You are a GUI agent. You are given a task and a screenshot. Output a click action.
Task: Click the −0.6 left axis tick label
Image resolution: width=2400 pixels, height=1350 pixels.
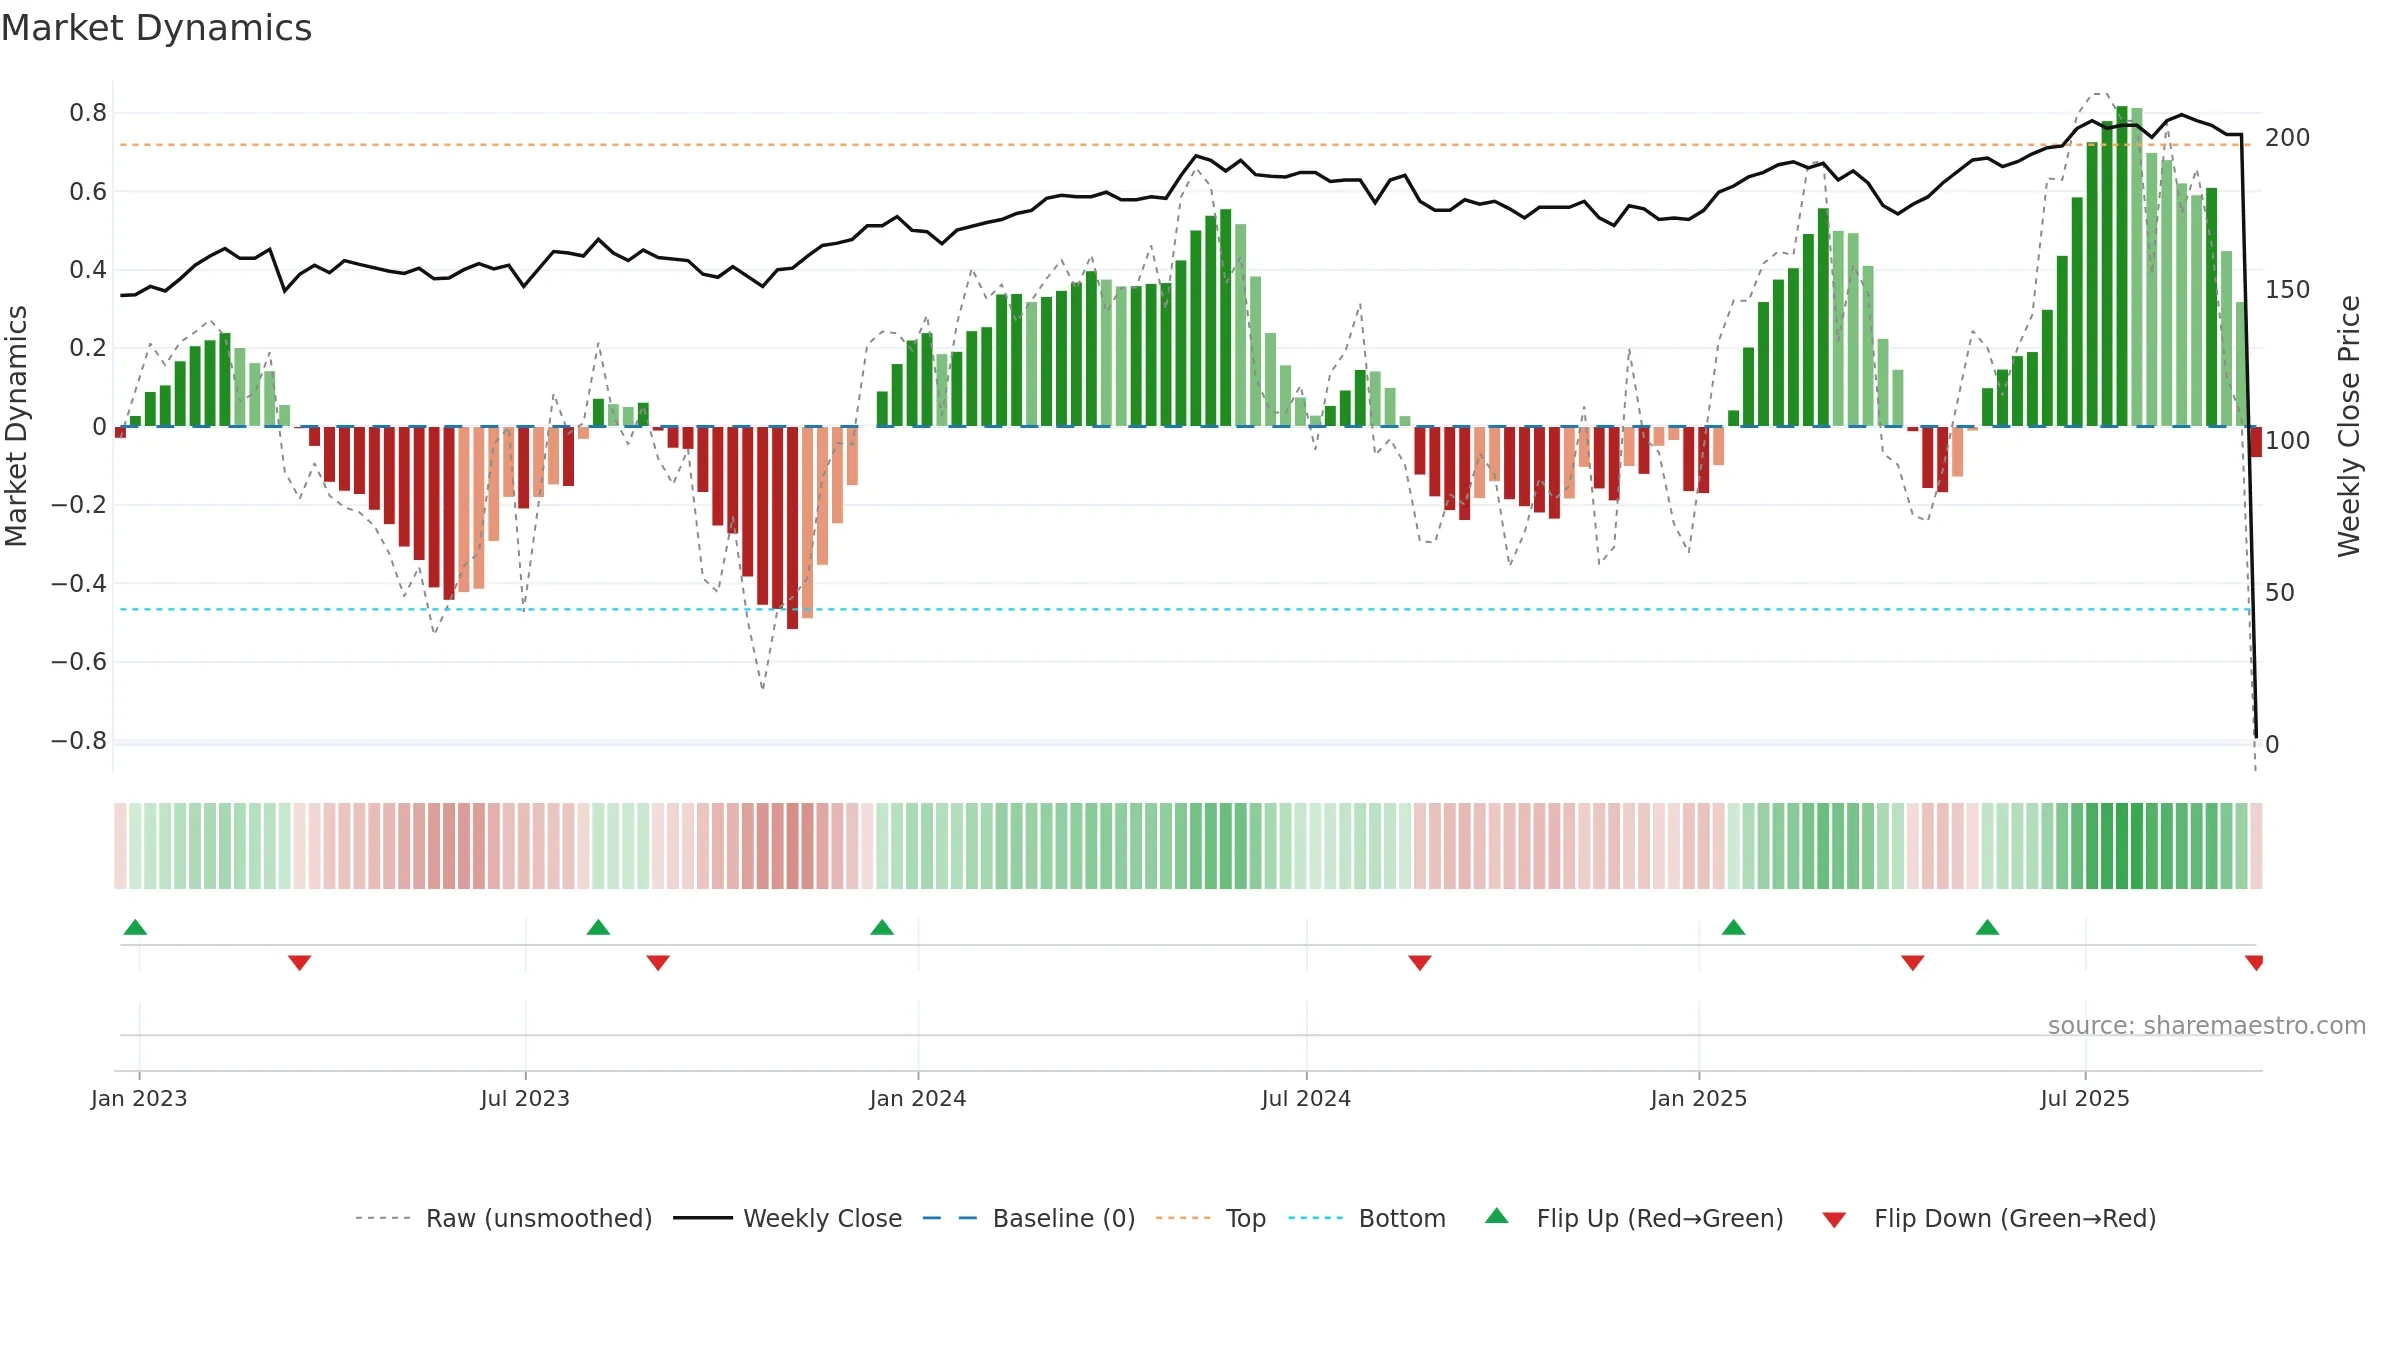pos(79,662)
